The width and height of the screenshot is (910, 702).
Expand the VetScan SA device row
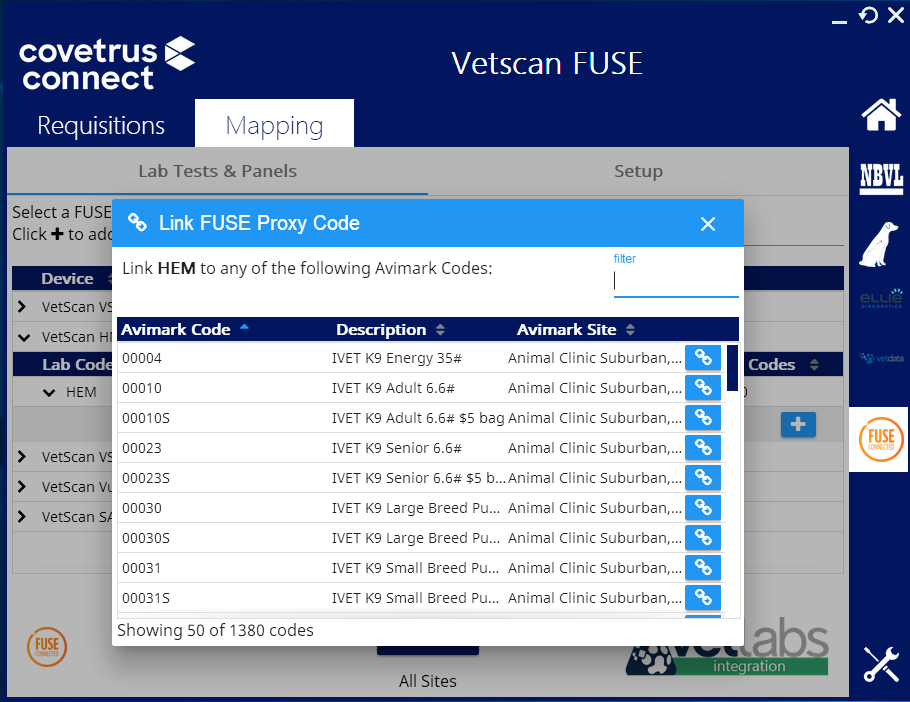click(x=22, y=516)
